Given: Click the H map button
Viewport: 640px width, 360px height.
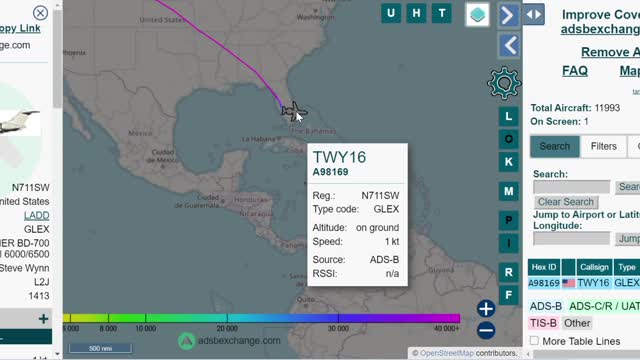Looking at the screenshot, I should point(416,13).
